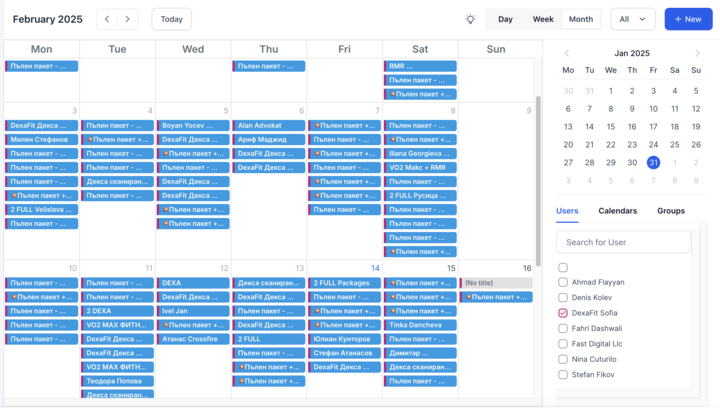Jump to today with Today button
The image size is (720, 408).
[x=172, y=19]
